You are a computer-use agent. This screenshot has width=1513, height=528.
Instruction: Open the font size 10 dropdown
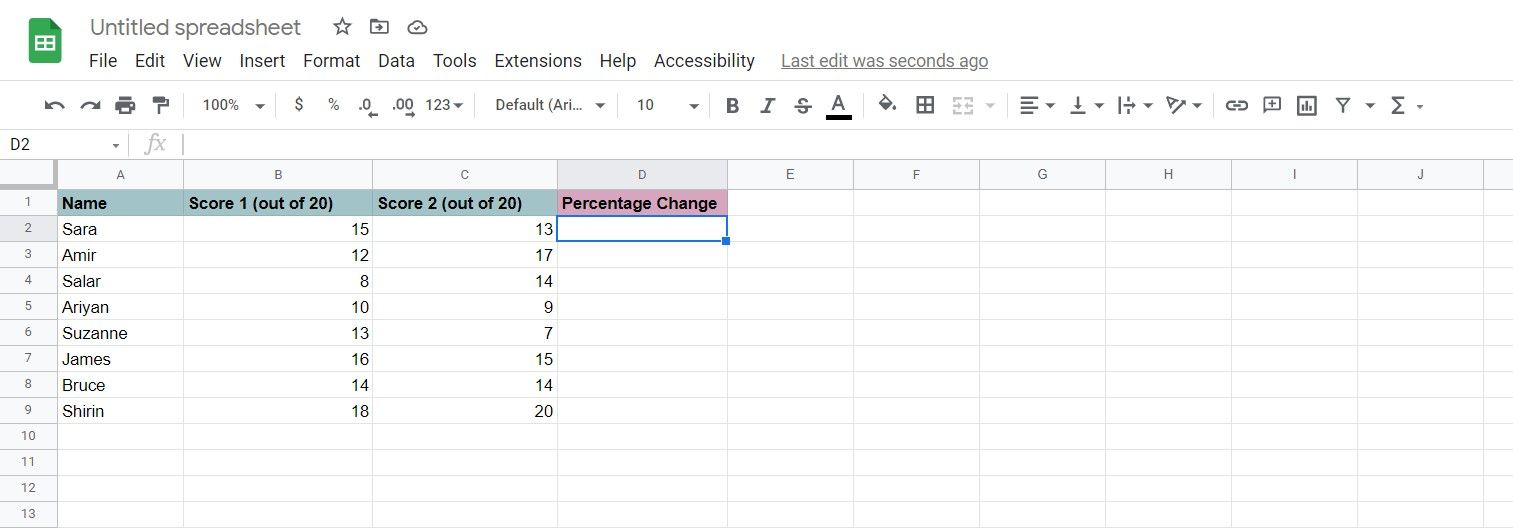tap(668, 105)
